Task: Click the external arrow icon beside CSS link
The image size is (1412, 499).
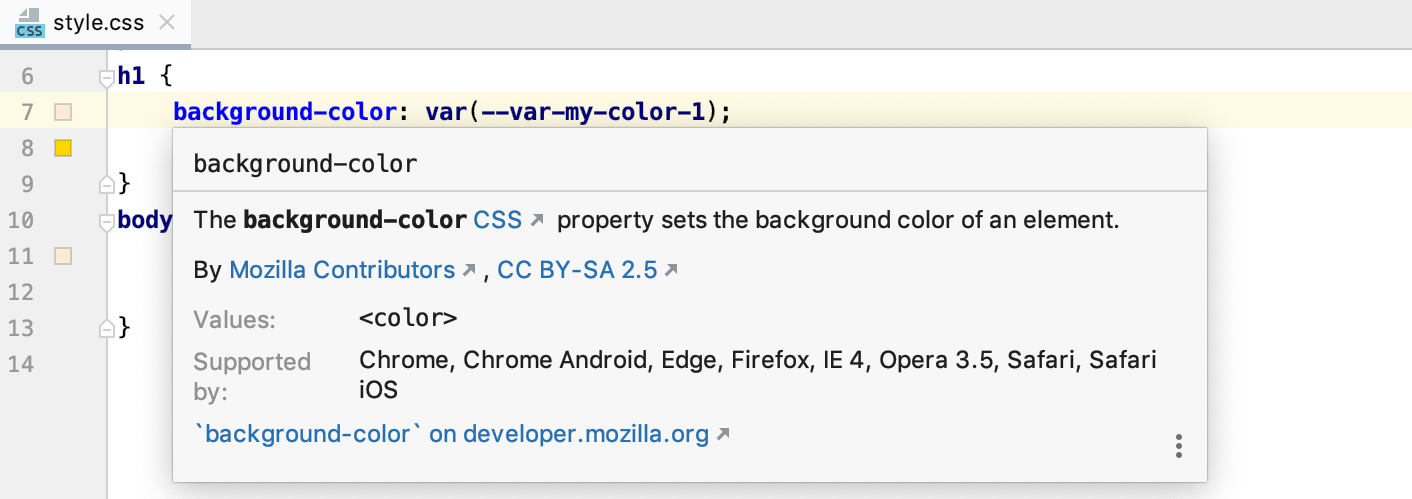Action: point(537,220)
